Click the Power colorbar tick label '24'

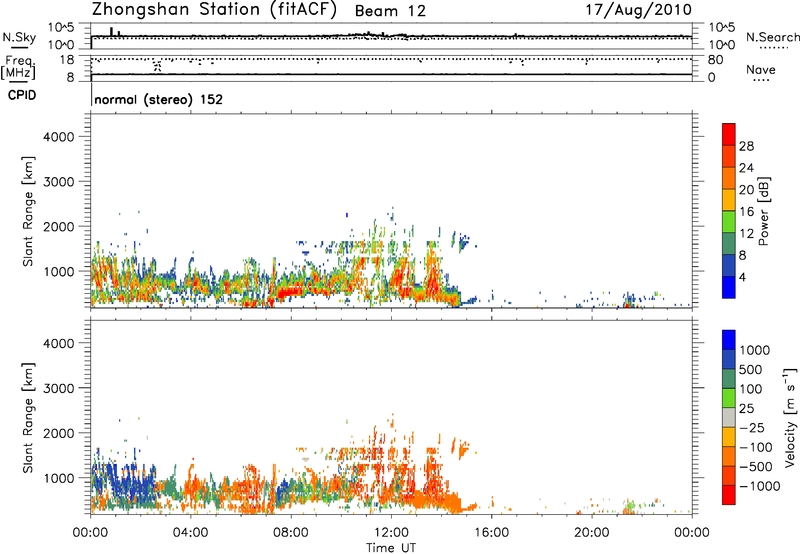tap(746, 168)
